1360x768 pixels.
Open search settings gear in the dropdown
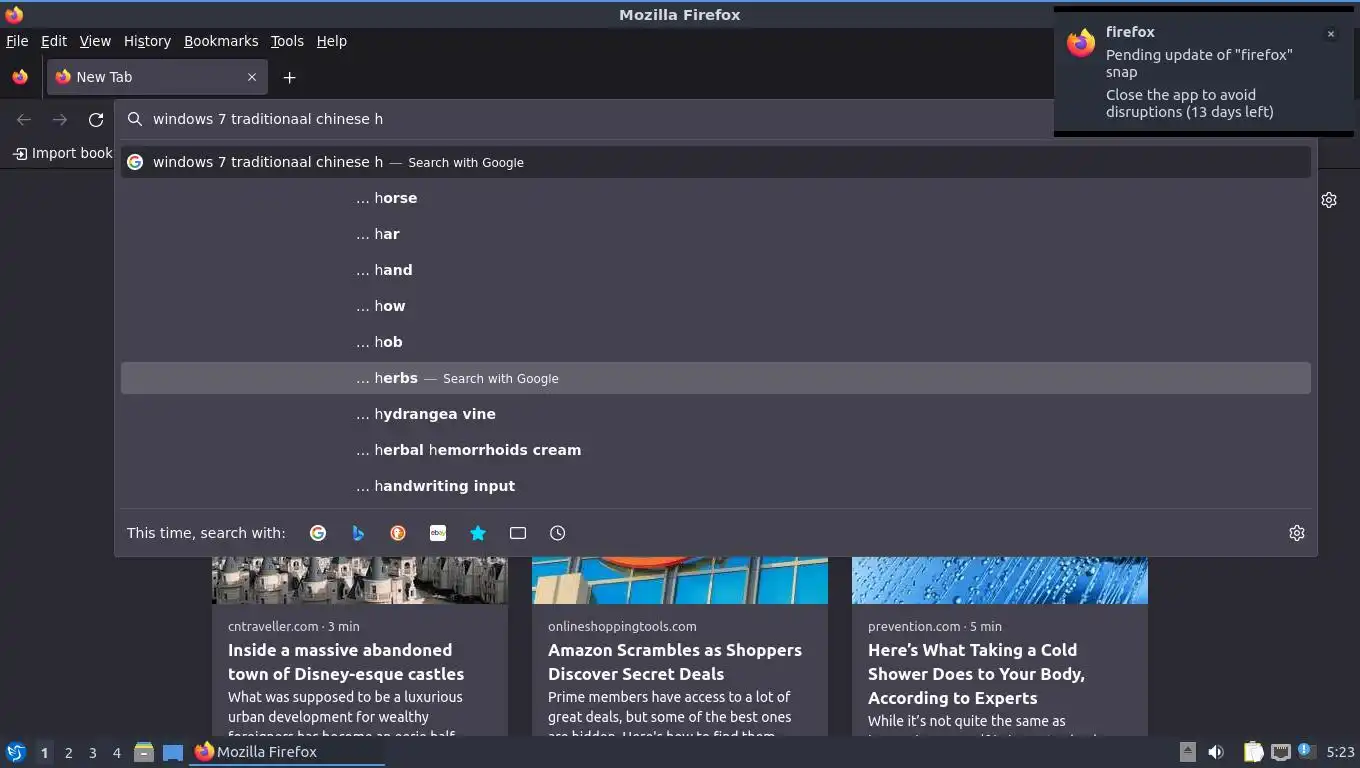1297,533
